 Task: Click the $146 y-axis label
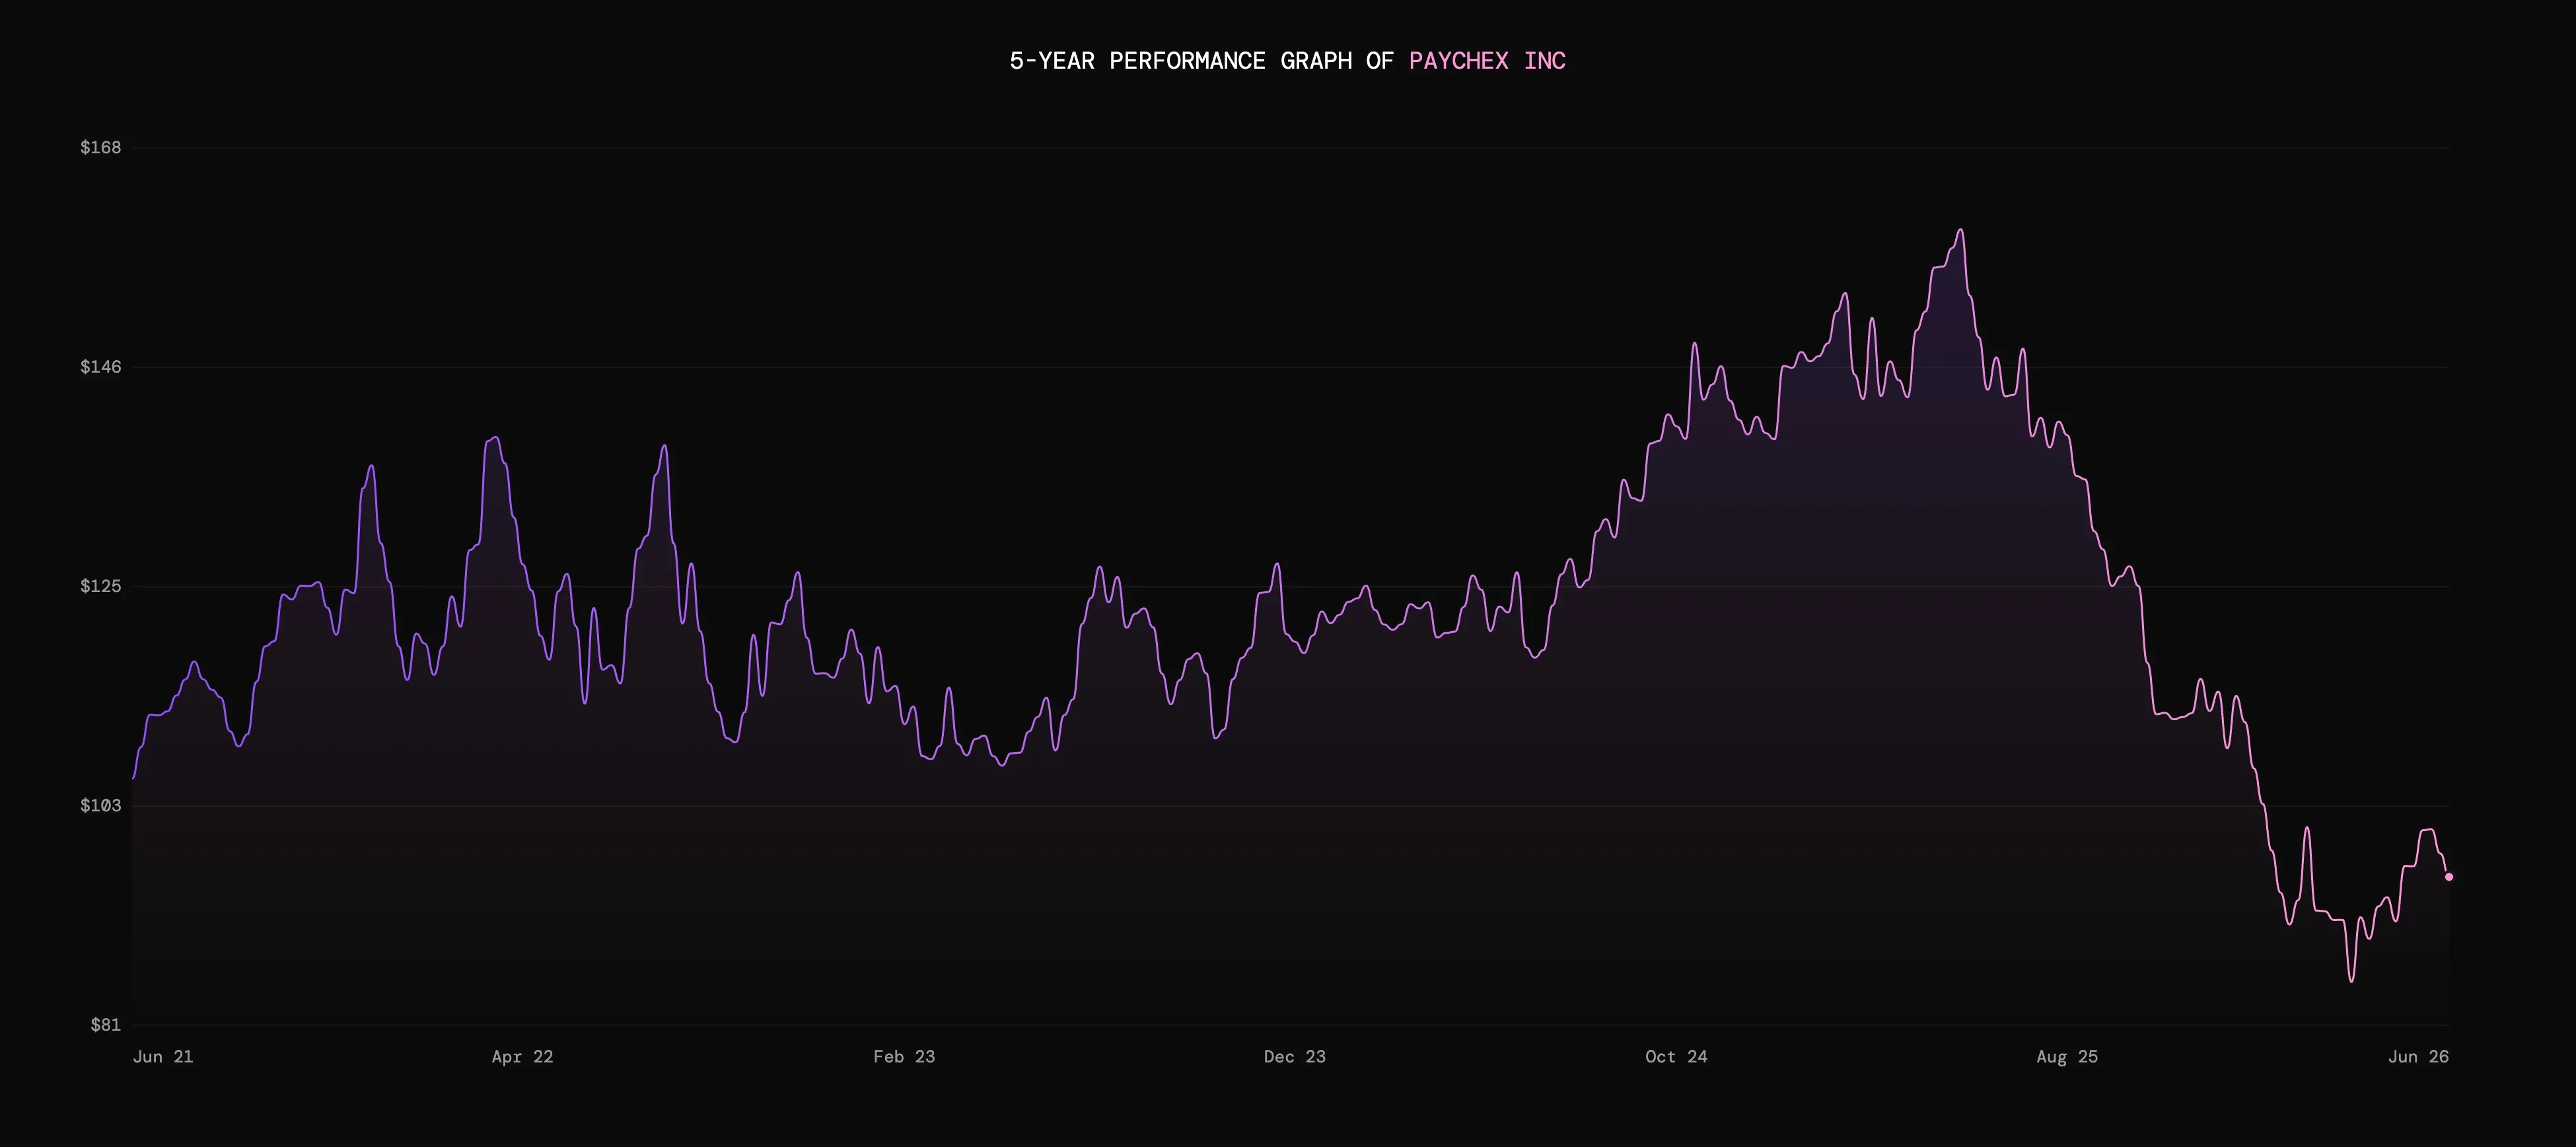point(100,366)
